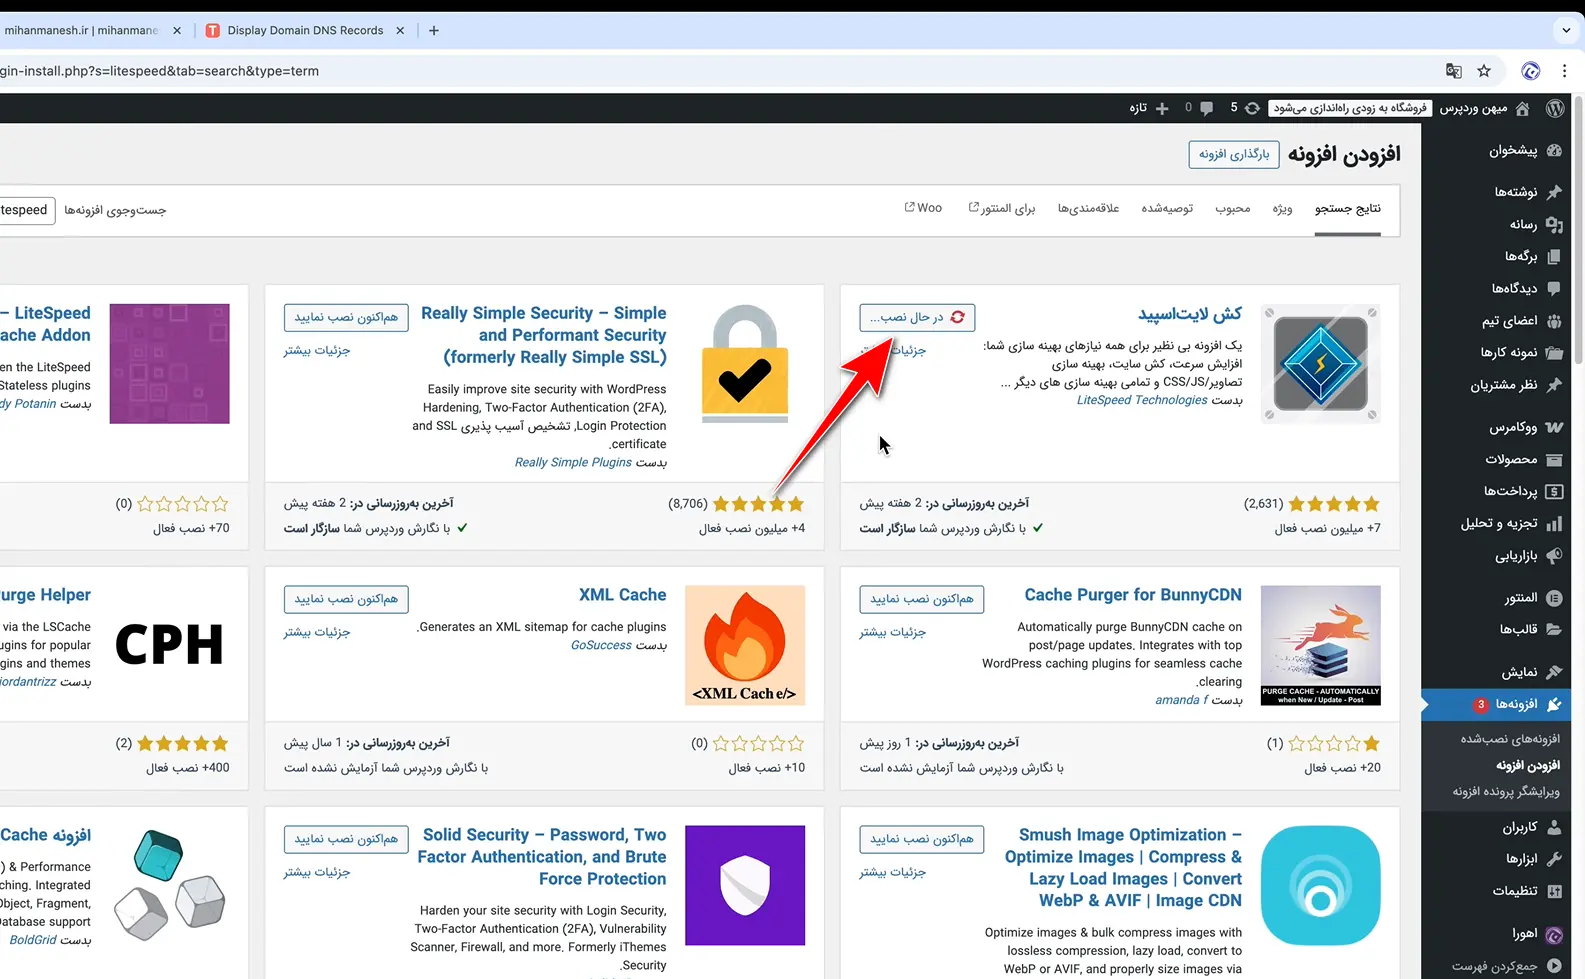The width and height of the screenshot is (1585, 979).
Task: Open the Woo tab link
Action: 923,208
